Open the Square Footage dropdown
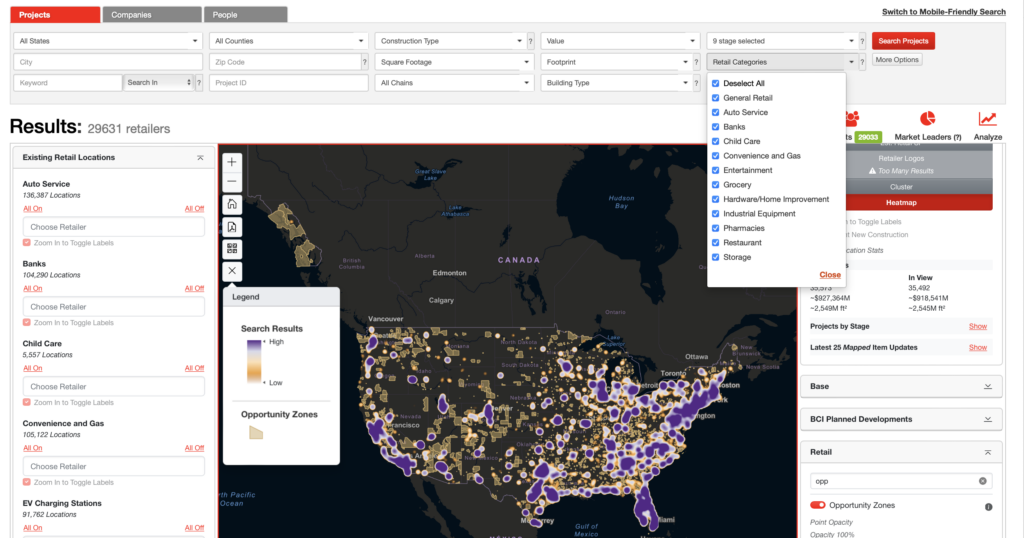1024x538 pixels. click(454, 62)
